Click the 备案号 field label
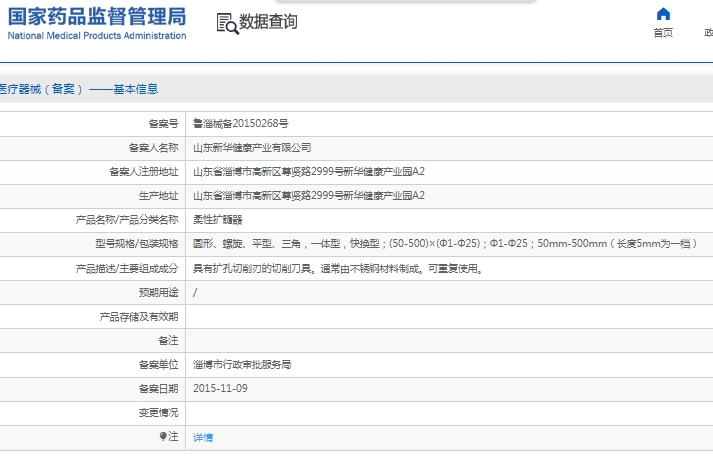Image resolution: width=713 pixels, height=459 pixels. coord(163,123)
